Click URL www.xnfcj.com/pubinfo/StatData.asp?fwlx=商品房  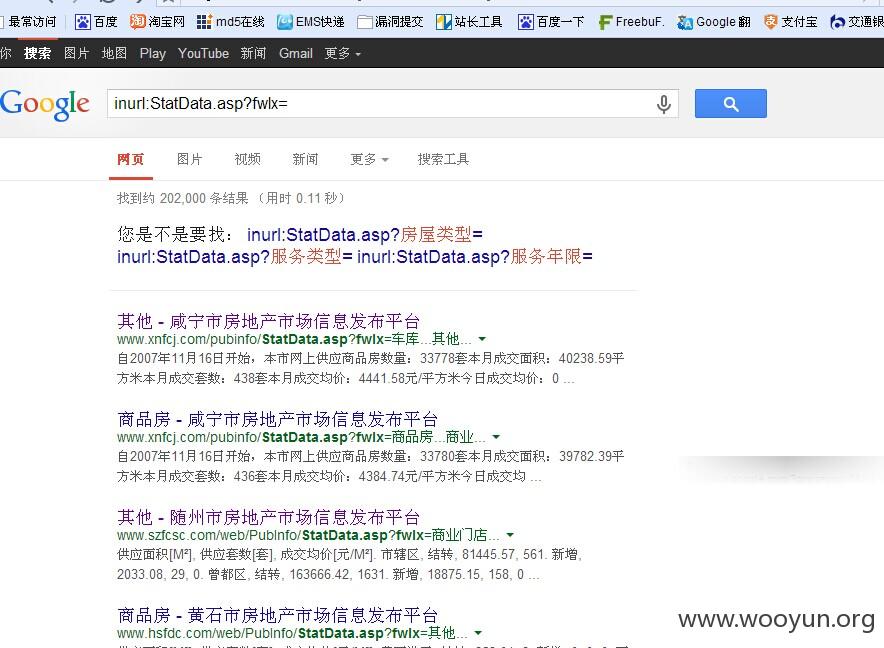pos(301,437)
